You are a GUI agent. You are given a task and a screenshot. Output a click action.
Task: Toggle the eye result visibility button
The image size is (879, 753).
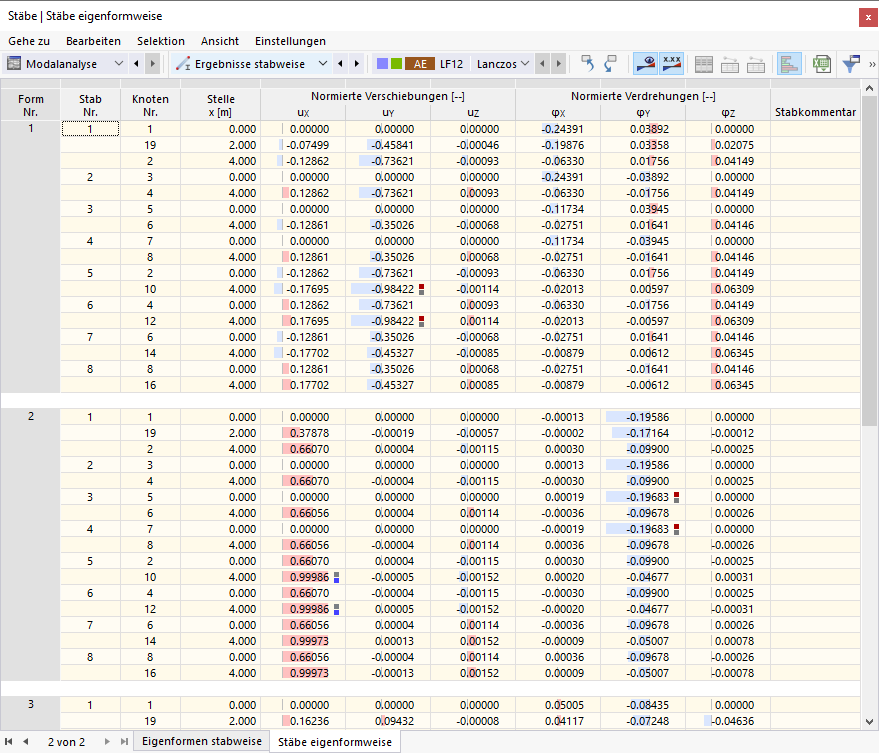pyautogui.click(x=645, y=64)
